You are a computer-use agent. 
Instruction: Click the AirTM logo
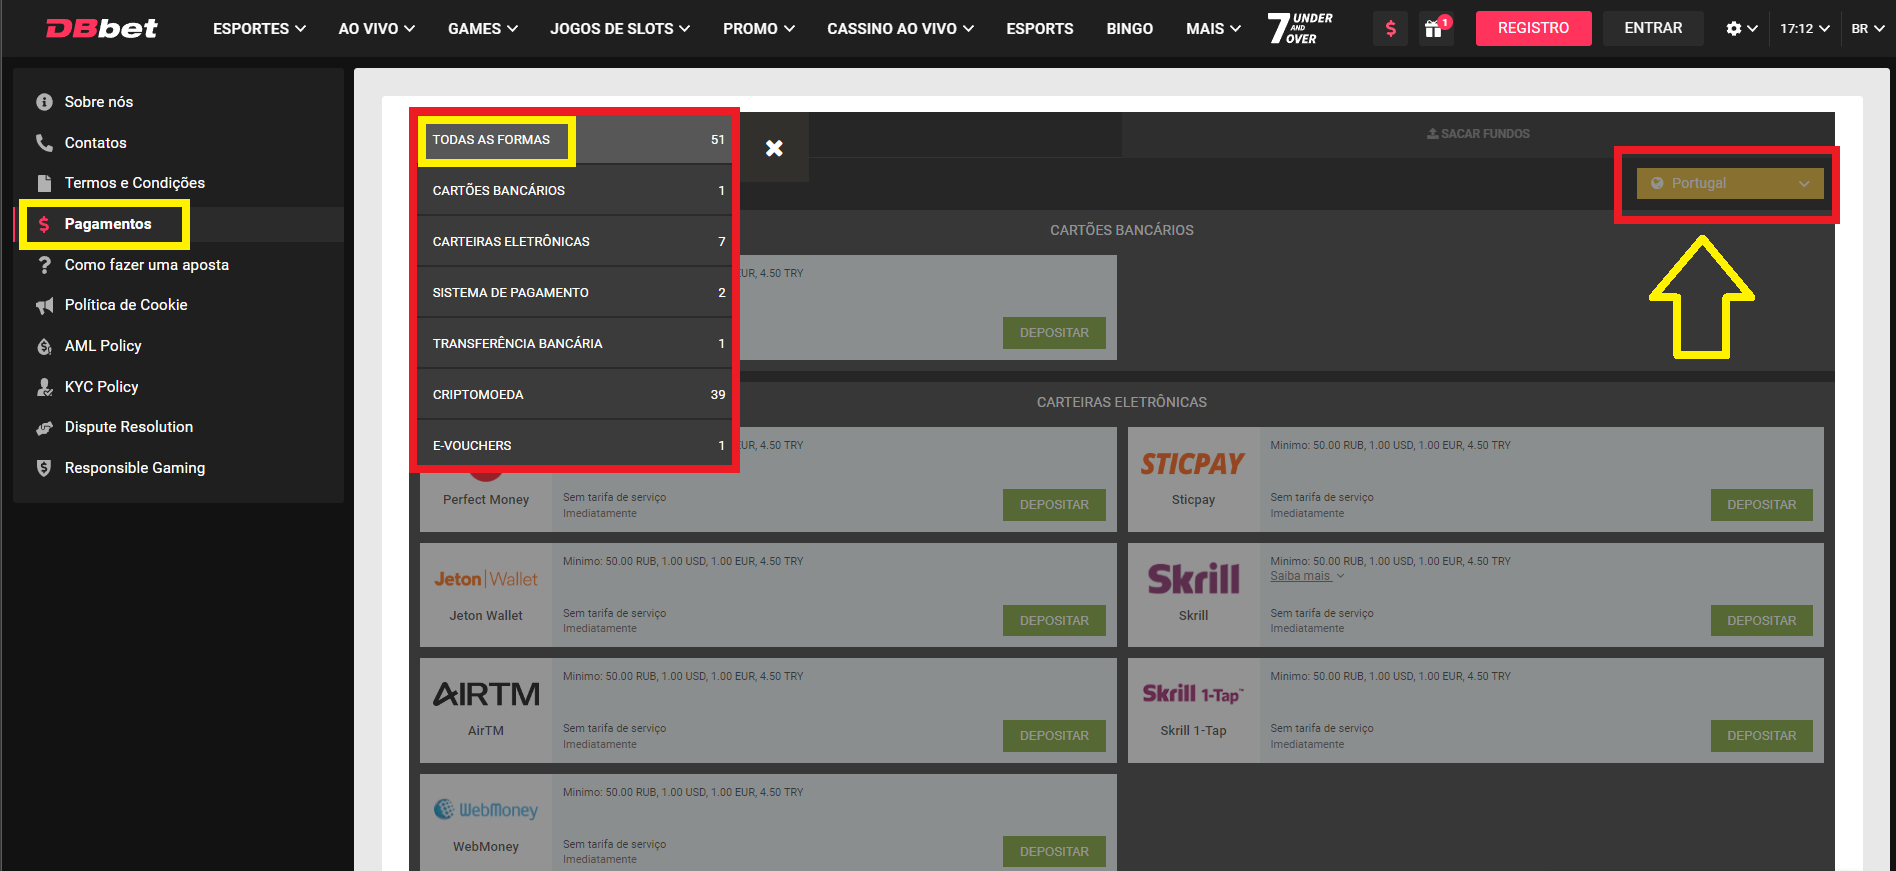(486, 694)
